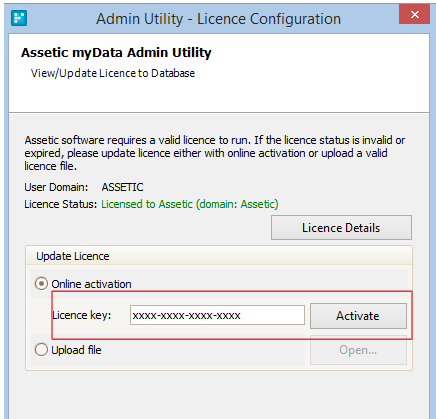Click the Assetic app icon in the title bar
Screen dimensions: 436x419
click(x=19, y=18)
